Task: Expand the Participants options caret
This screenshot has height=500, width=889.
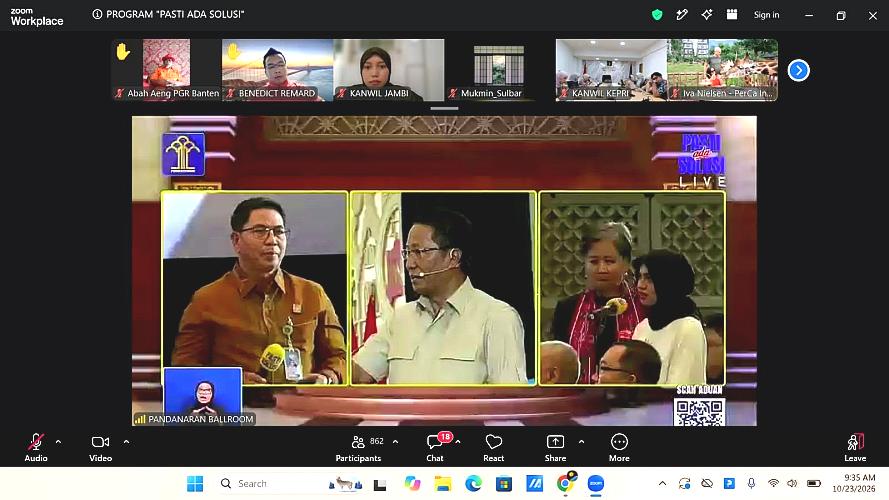Action: (395, 442)
